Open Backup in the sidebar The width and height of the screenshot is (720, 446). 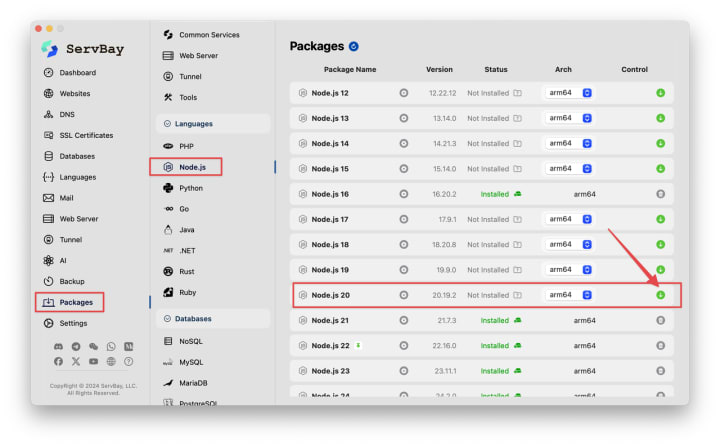tap(64, 281)
